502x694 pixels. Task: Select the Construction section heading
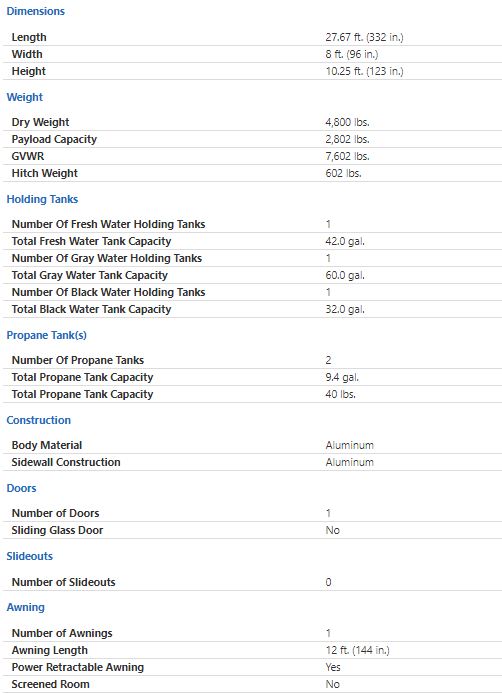tap(39, 420)
